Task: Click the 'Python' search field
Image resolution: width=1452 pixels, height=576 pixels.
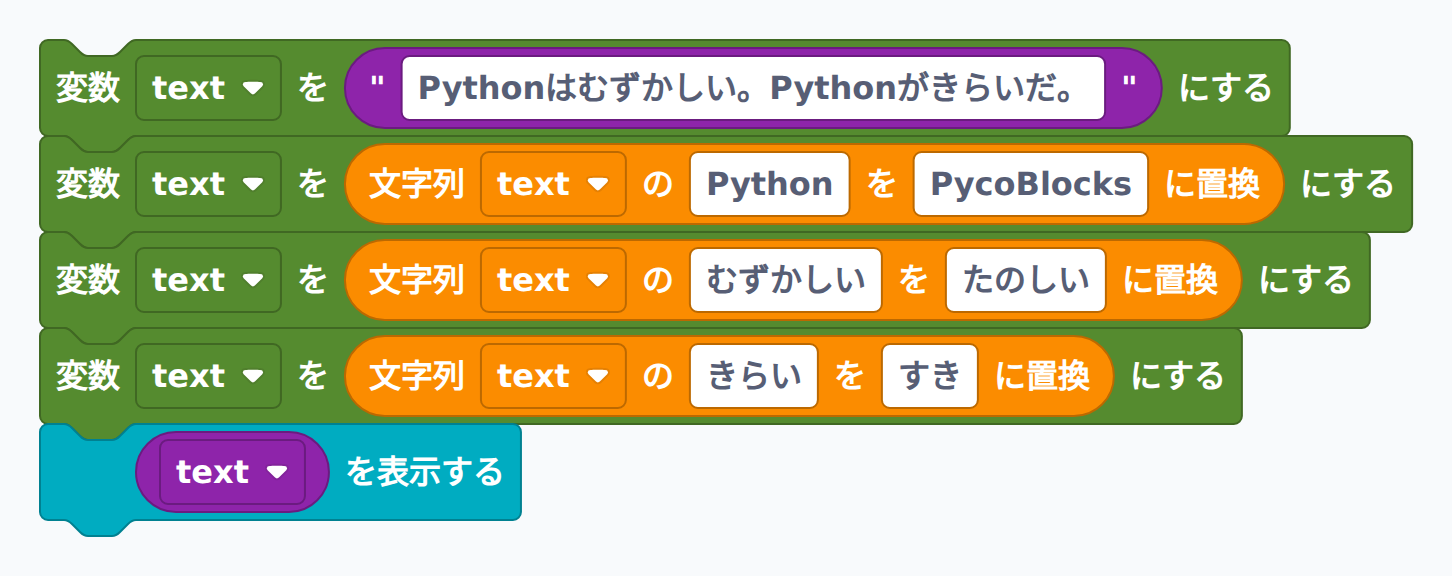Action: tap(770, 184)
